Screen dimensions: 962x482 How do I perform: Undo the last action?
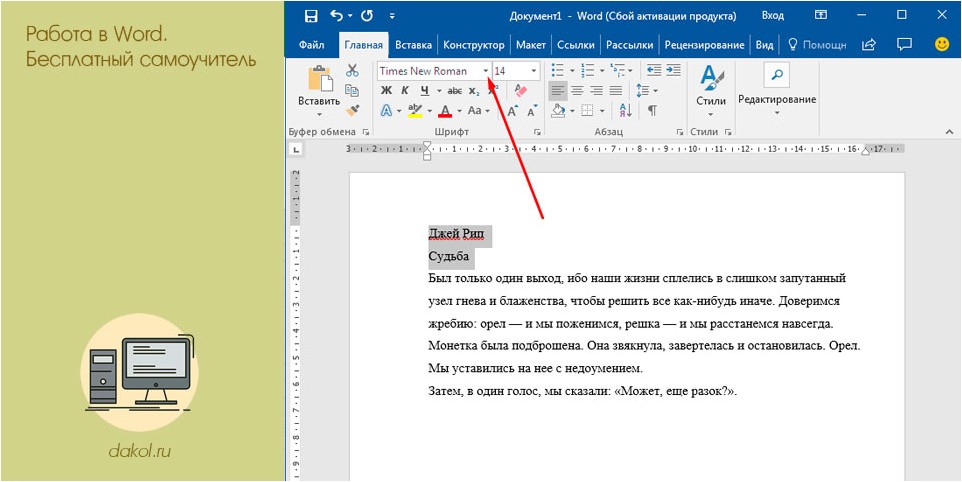[x=336, y=15]
